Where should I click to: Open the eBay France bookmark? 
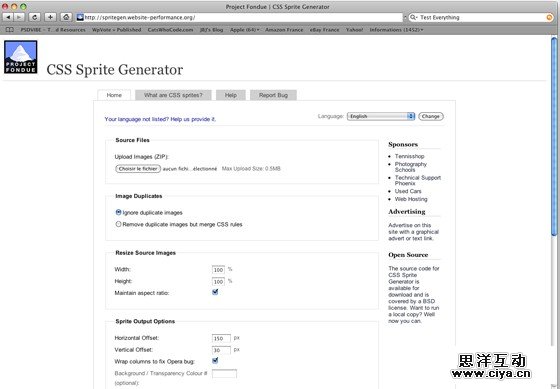pos(324,30)
